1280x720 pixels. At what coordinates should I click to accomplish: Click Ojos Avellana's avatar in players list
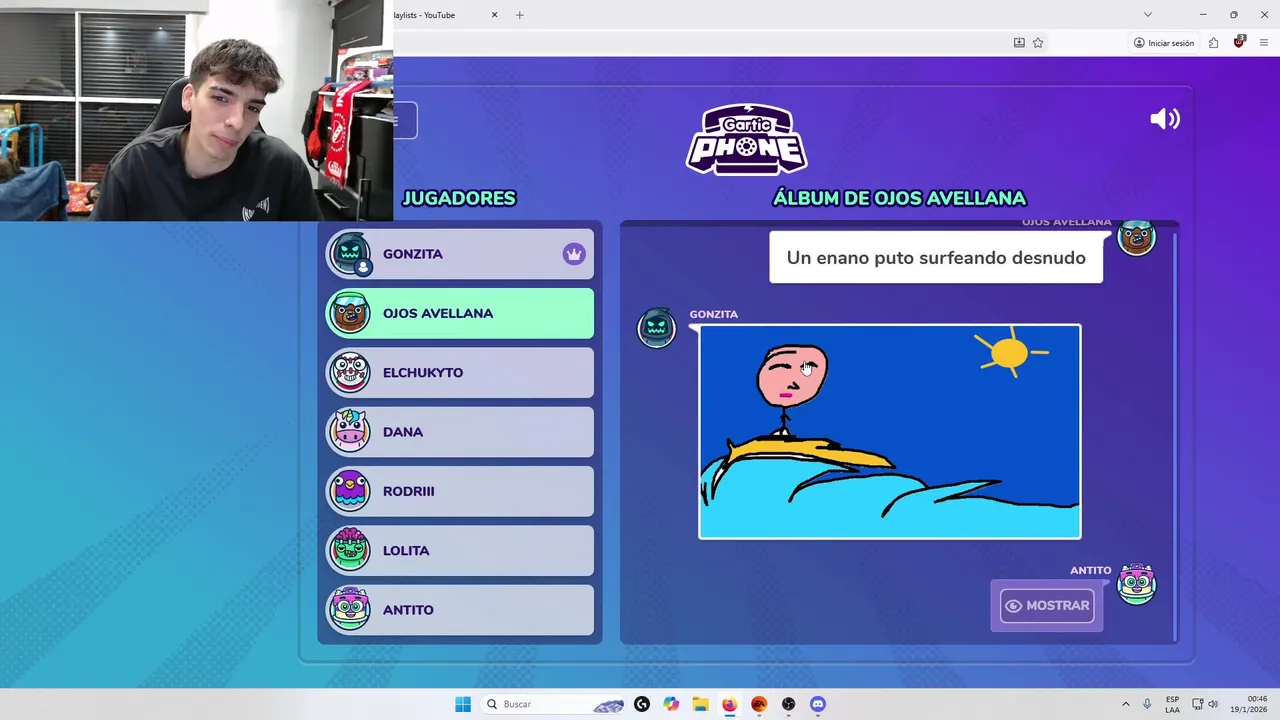pyautogui.click(x=350, y=313)
